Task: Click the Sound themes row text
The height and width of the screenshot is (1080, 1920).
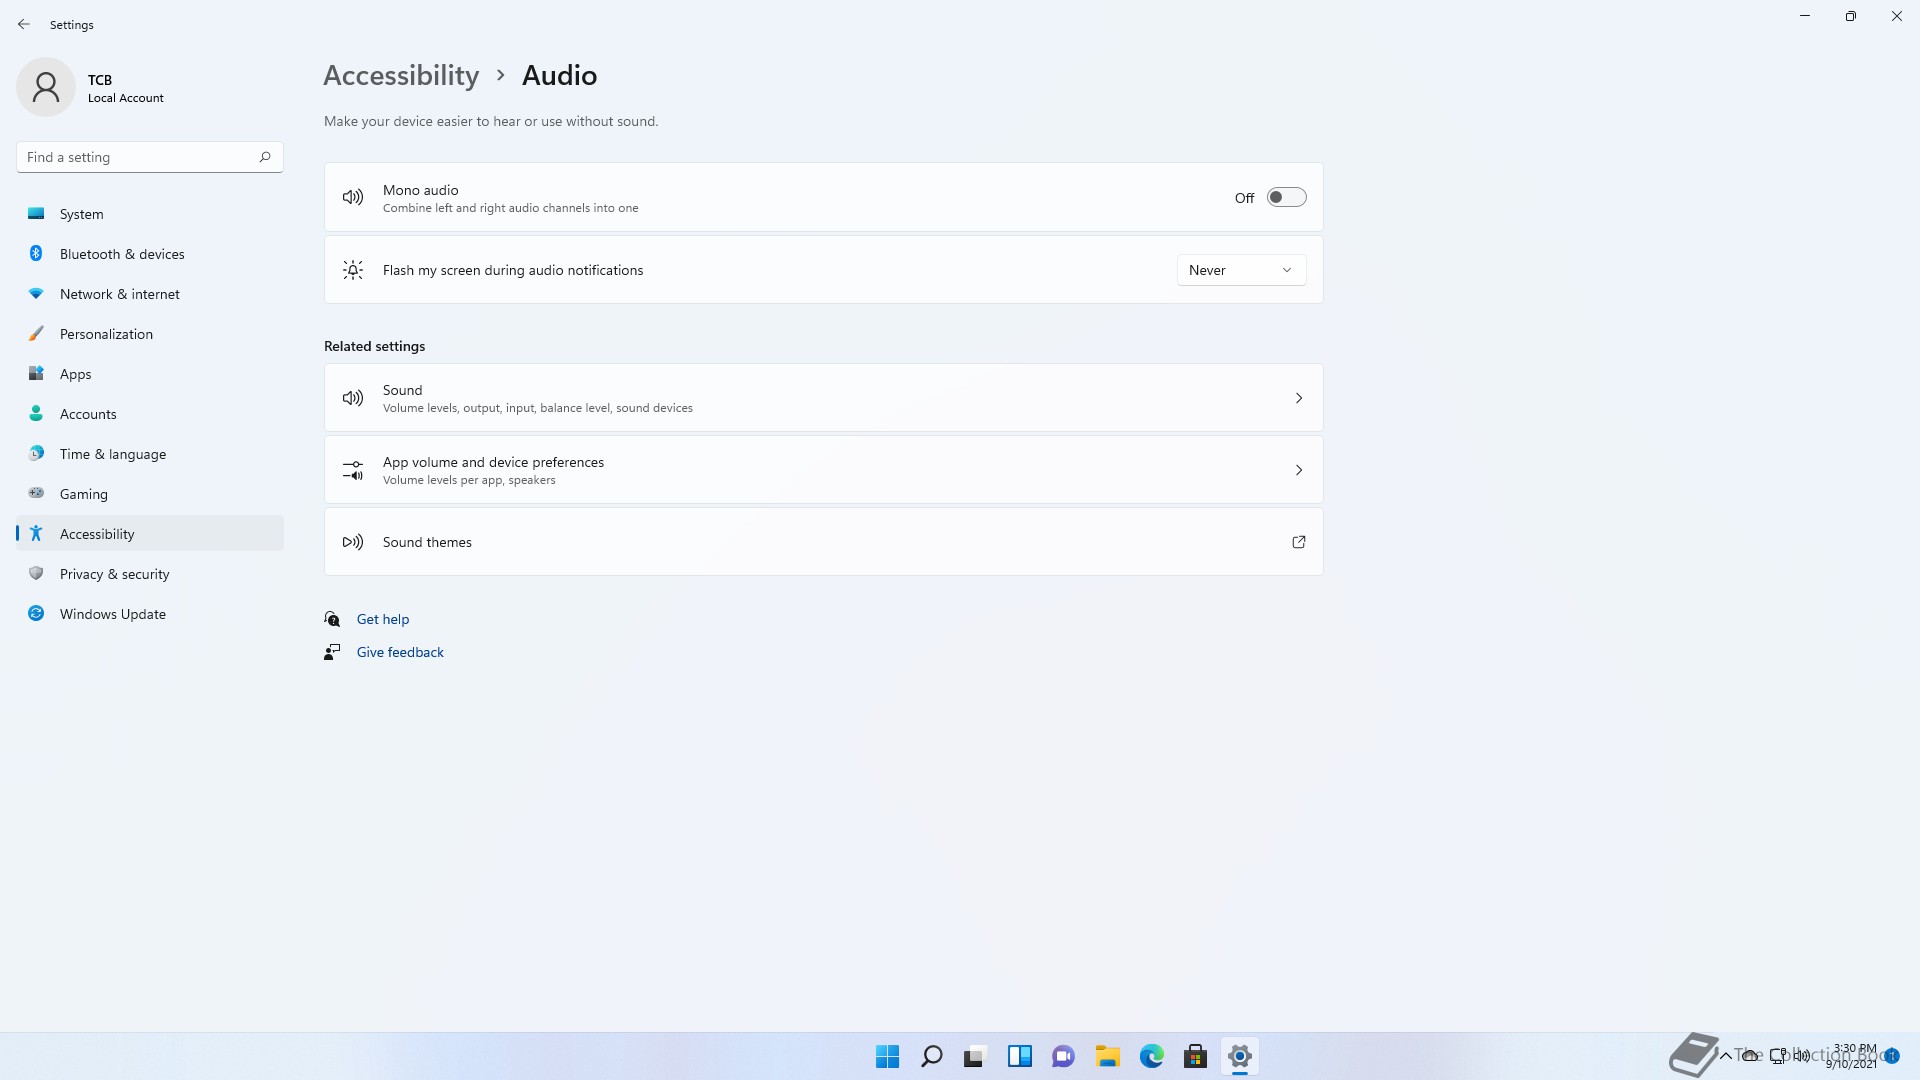Action: [427, 542]
